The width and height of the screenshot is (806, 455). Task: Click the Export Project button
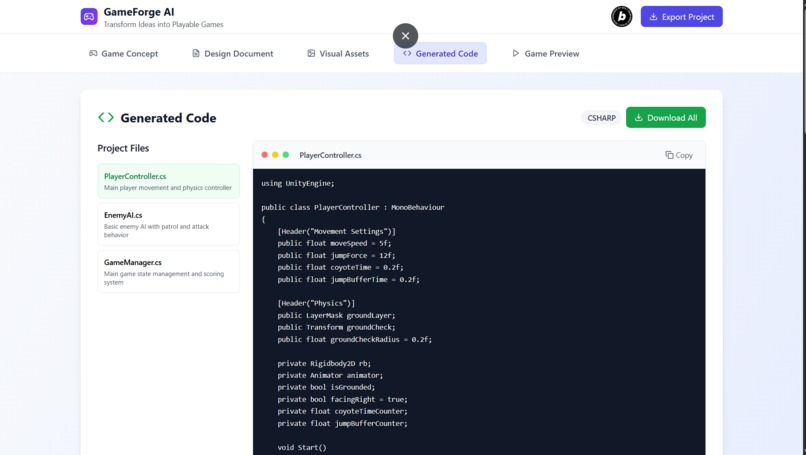point(681,16)
